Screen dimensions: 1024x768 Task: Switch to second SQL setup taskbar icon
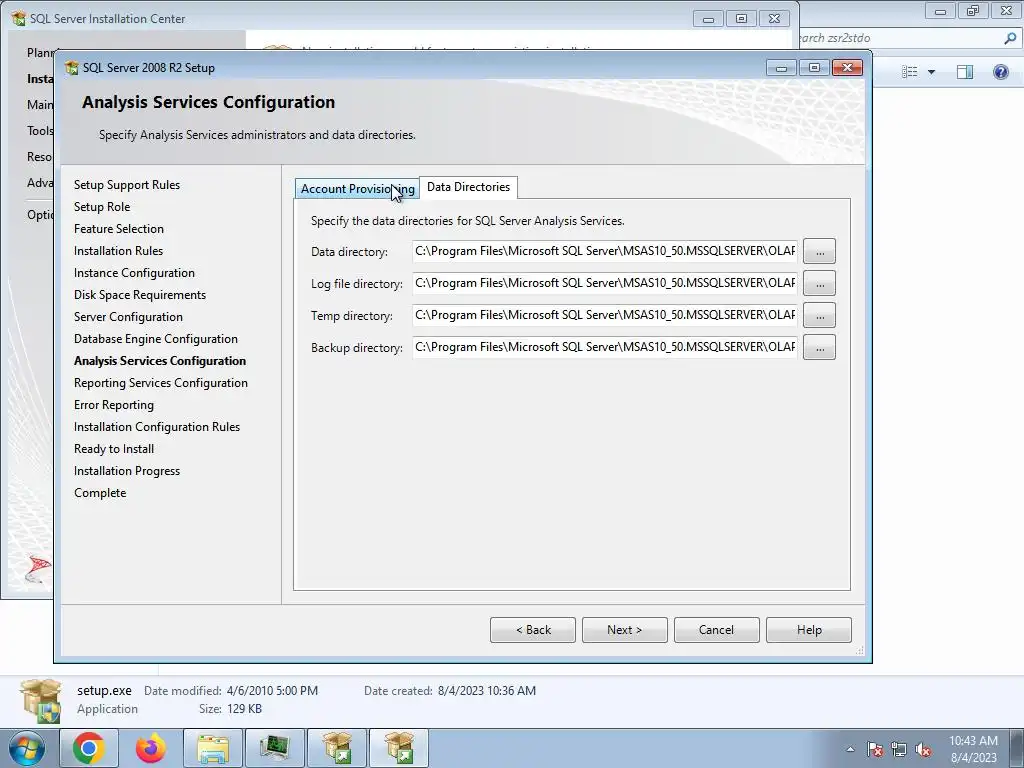(x=399, y=748)
